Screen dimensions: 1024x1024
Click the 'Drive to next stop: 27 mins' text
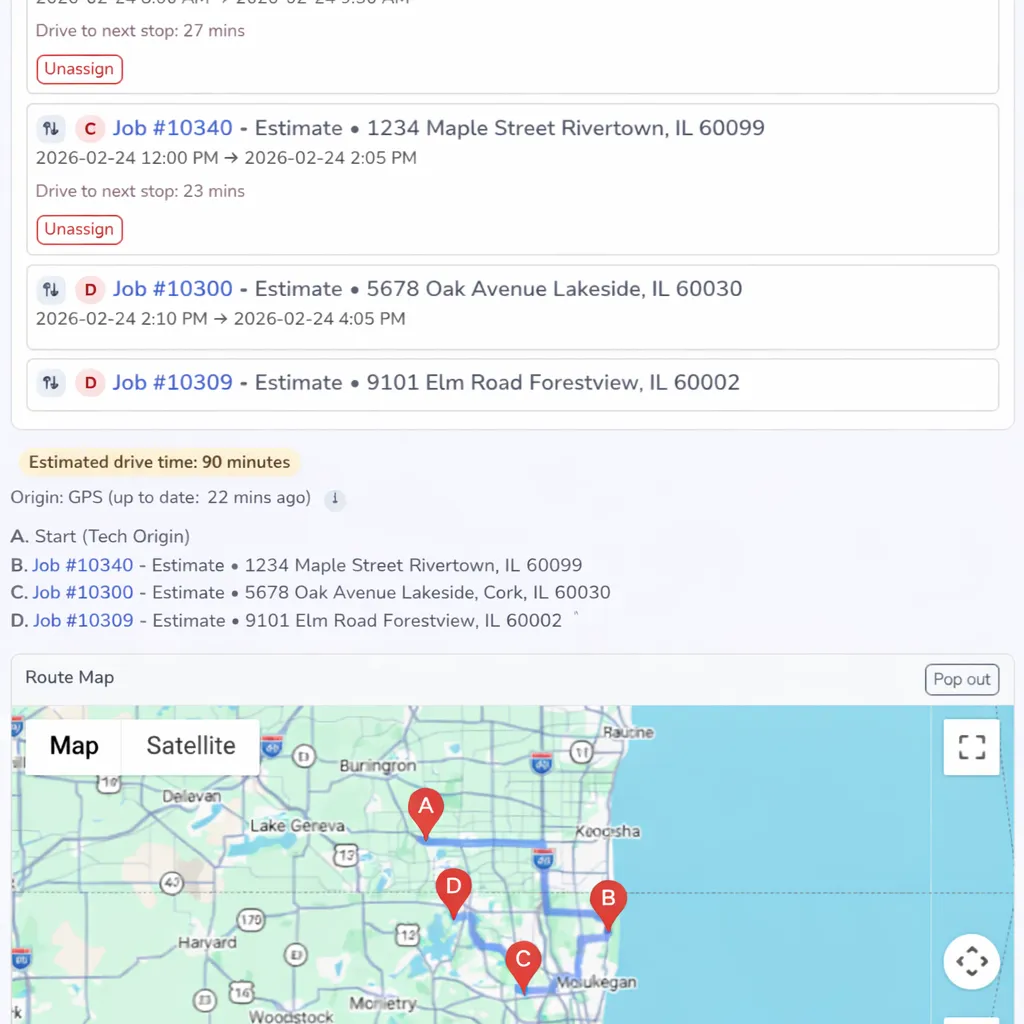140,31
